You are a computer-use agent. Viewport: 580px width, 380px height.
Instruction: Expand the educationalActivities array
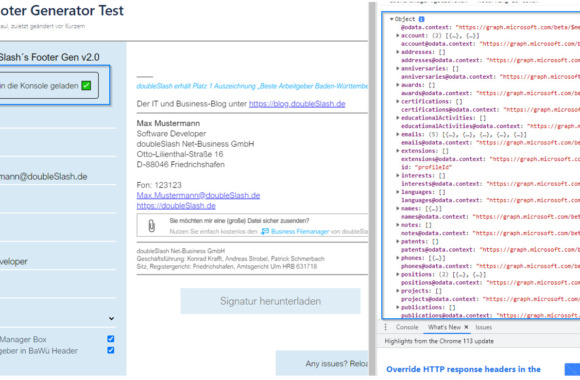click(398, 118)
